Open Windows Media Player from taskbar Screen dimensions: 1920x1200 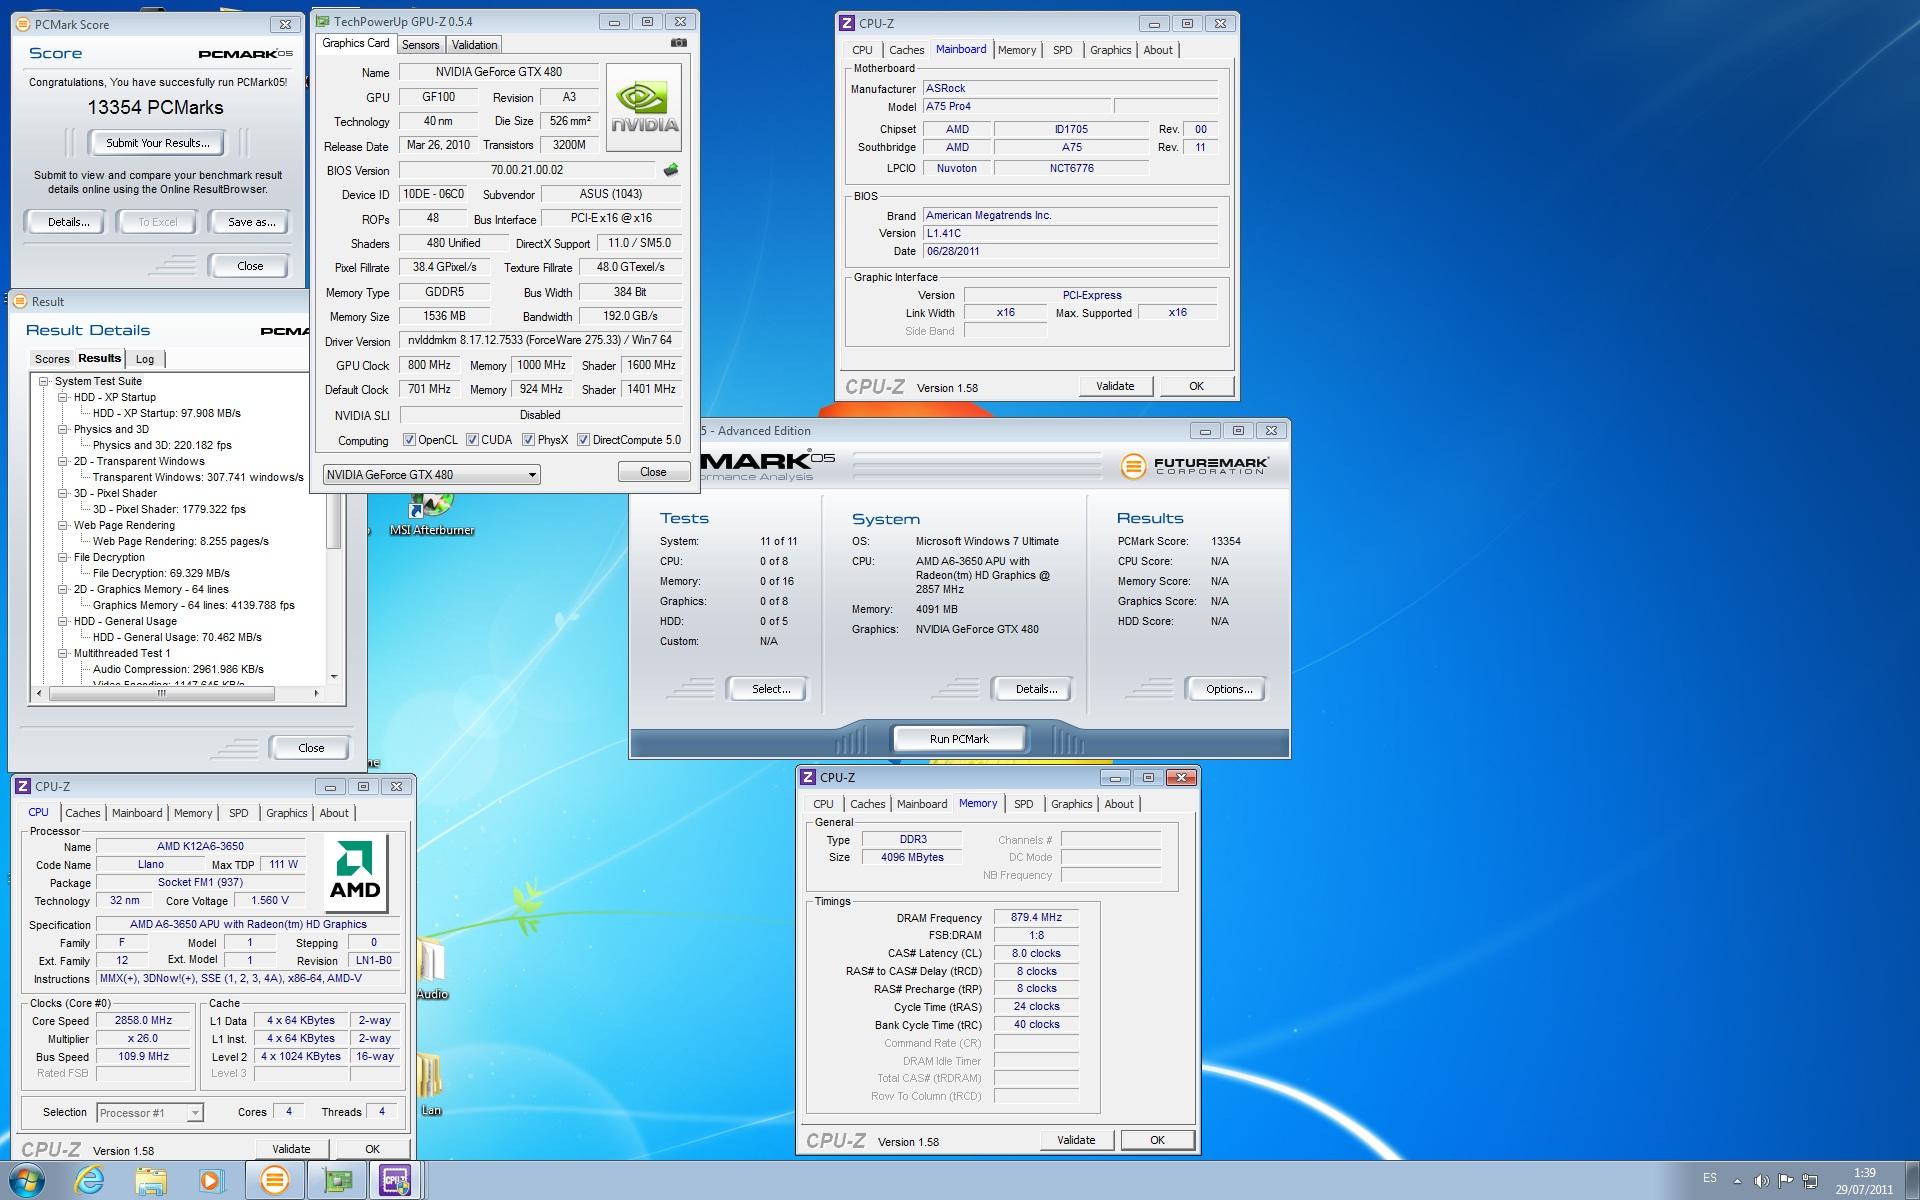[x=212, y=1181]
